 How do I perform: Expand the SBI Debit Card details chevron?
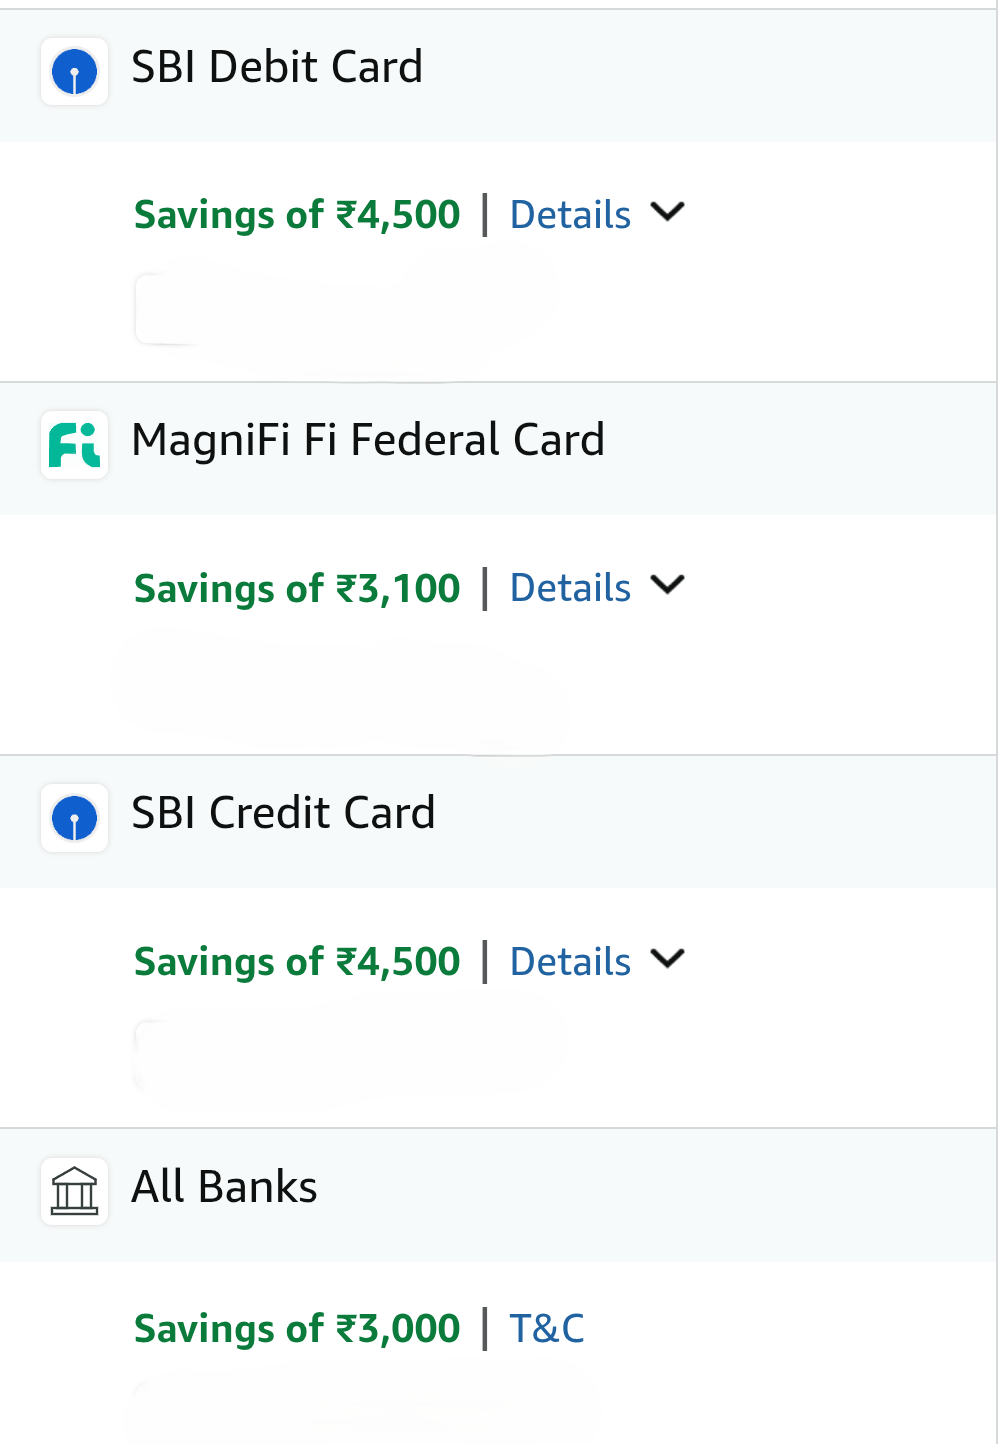pos(667,212)
